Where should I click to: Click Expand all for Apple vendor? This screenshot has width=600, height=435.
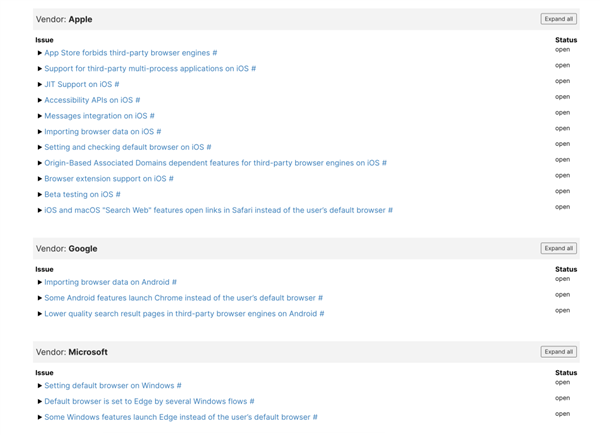point(558,19)
